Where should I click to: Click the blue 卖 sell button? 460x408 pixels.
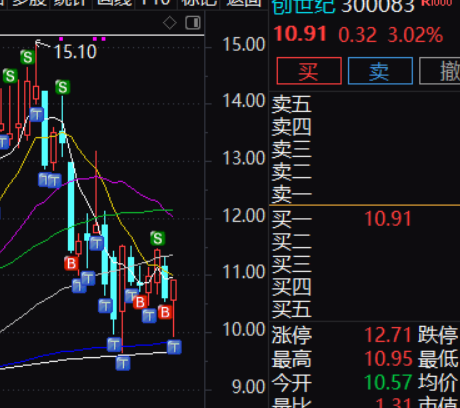pos(380,71)
